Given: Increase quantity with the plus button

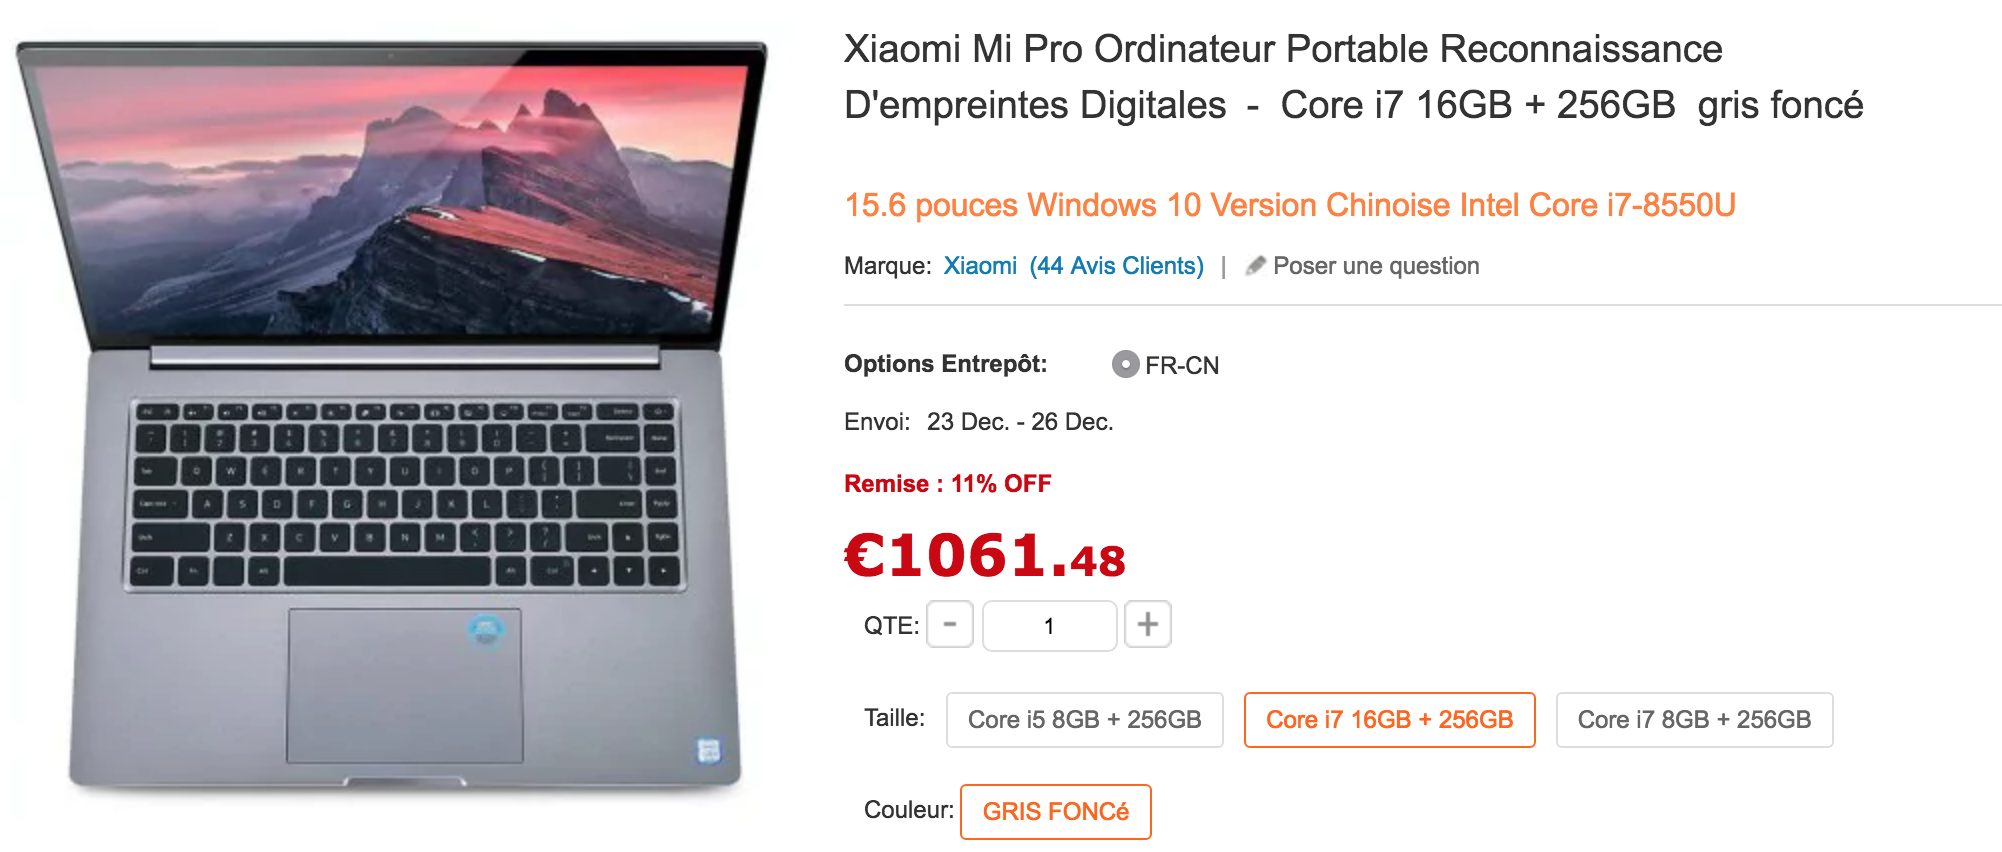Looking at the screenshot, I should [x=1147, y=625].
